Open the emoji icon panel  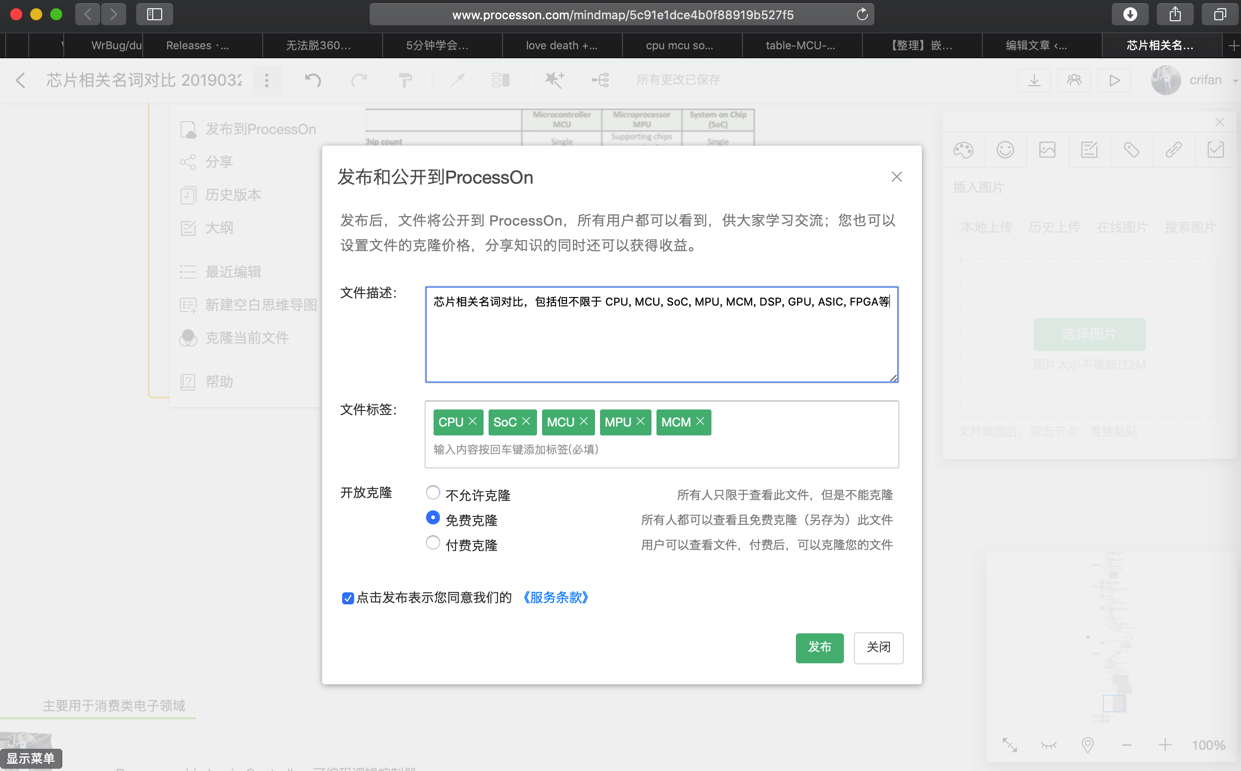tap(1005, 150)
